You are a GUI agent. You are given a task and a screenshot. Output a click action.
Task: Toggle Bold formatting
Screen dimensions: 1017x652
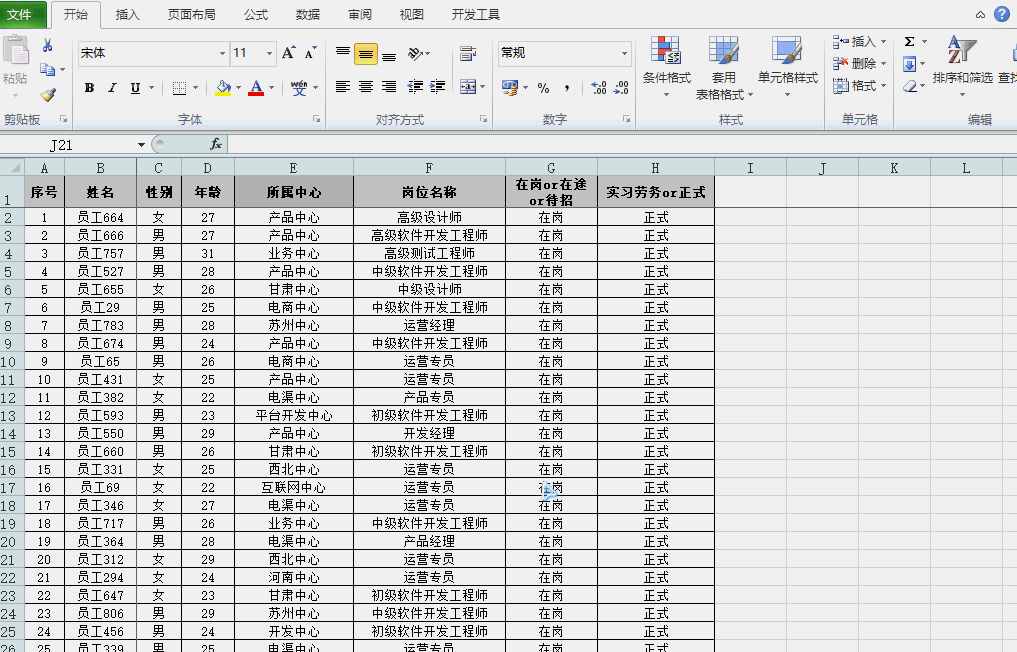(90, 88)
